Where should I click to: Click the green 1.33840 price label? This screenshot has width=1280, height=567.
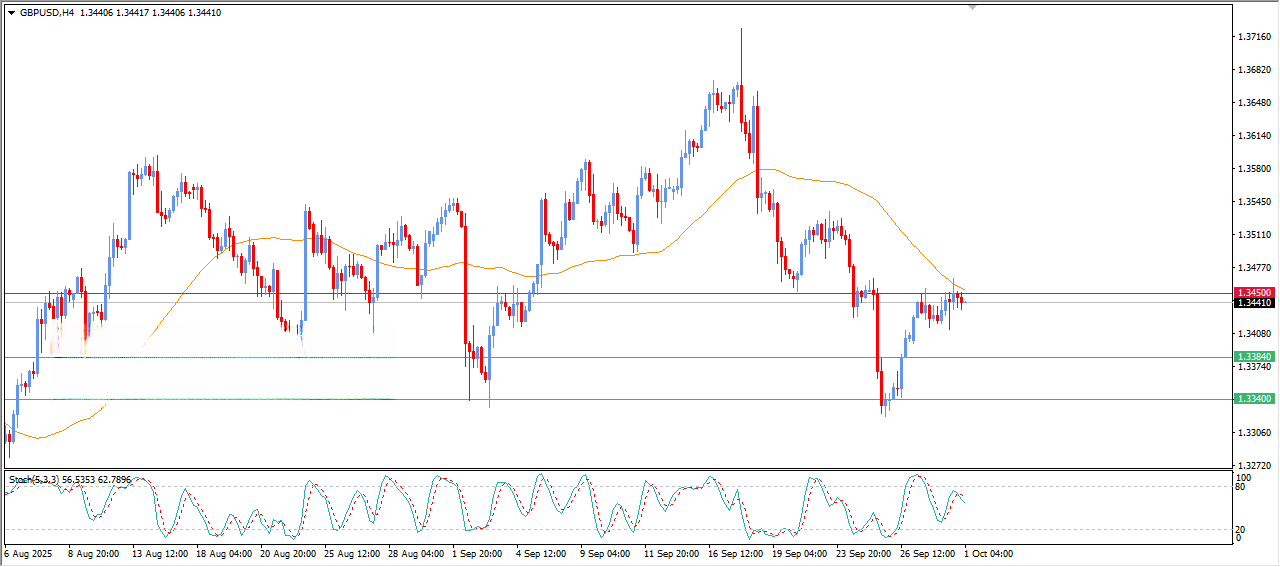(1254, 357)
